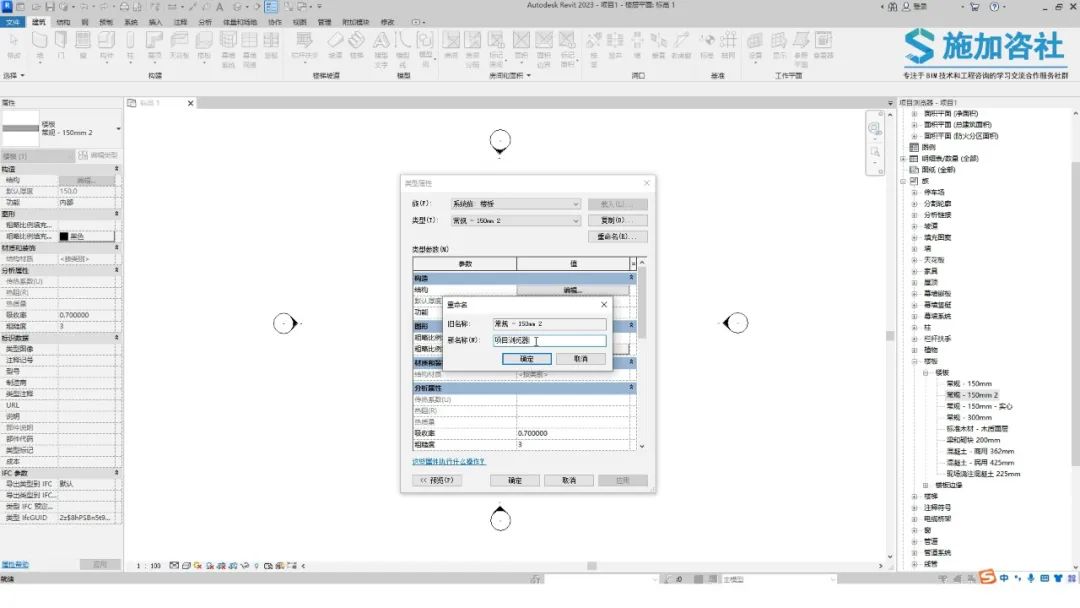Click the Sogou input method S icon
This screenshot has width=1080, height=608.
tap(987, 576)
